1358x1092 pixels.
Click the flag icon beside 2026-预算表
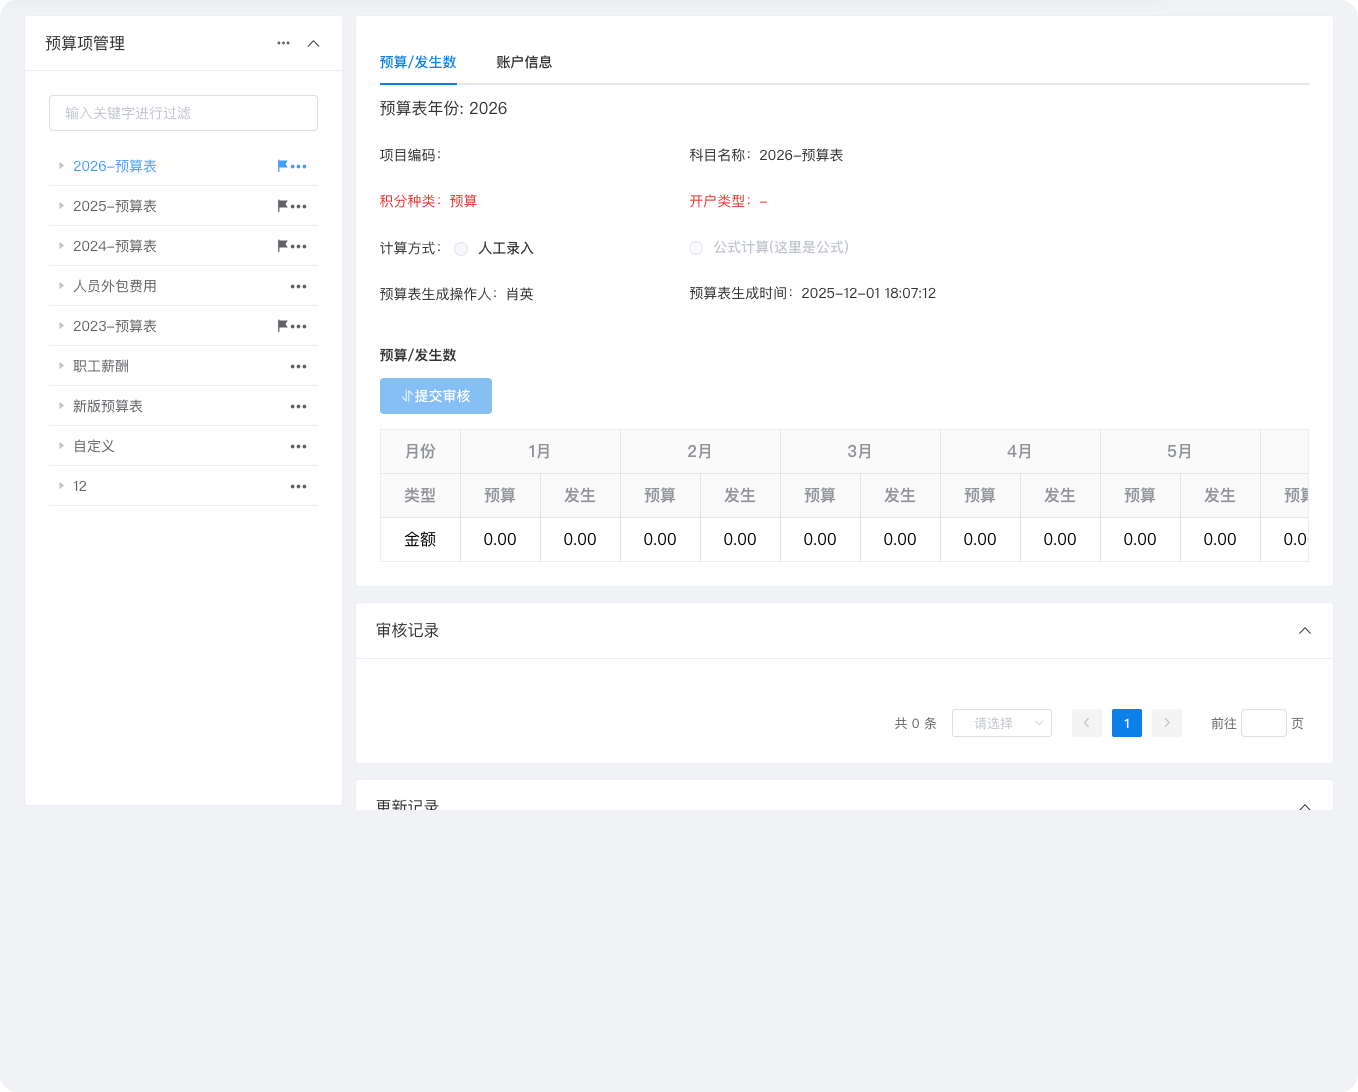[x=282, y=166]
